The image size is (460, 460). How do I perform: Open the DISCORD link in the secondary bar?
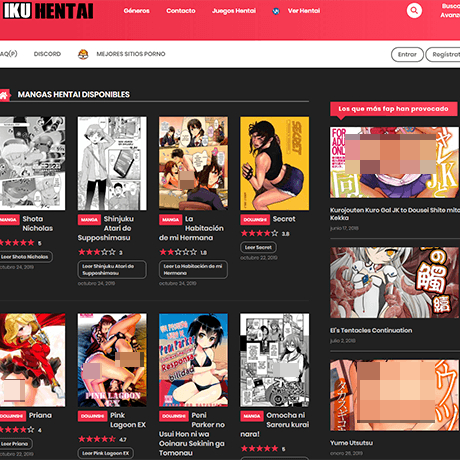(47, 54)
